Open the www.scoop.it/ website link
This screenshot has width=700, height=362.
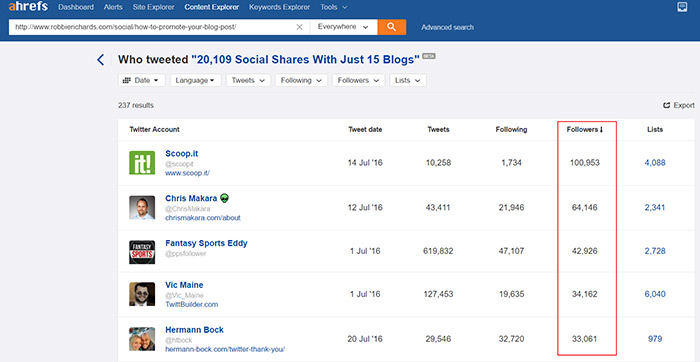click(x=188, y=173)
